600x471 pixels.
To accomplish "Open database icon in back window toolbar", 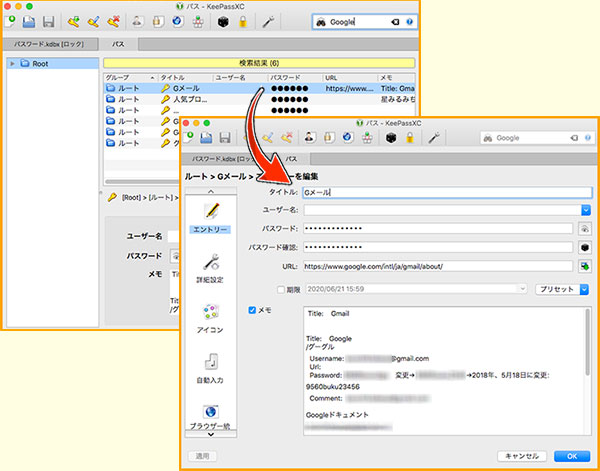I will click(29, 22).
